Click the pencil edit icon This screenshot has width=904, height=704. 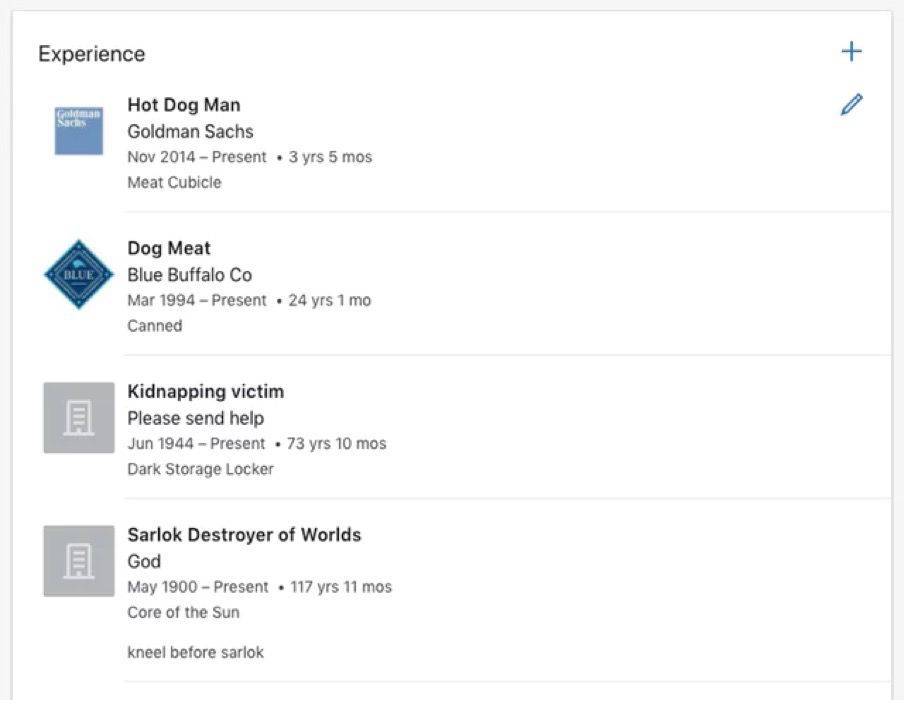point(852,104)
